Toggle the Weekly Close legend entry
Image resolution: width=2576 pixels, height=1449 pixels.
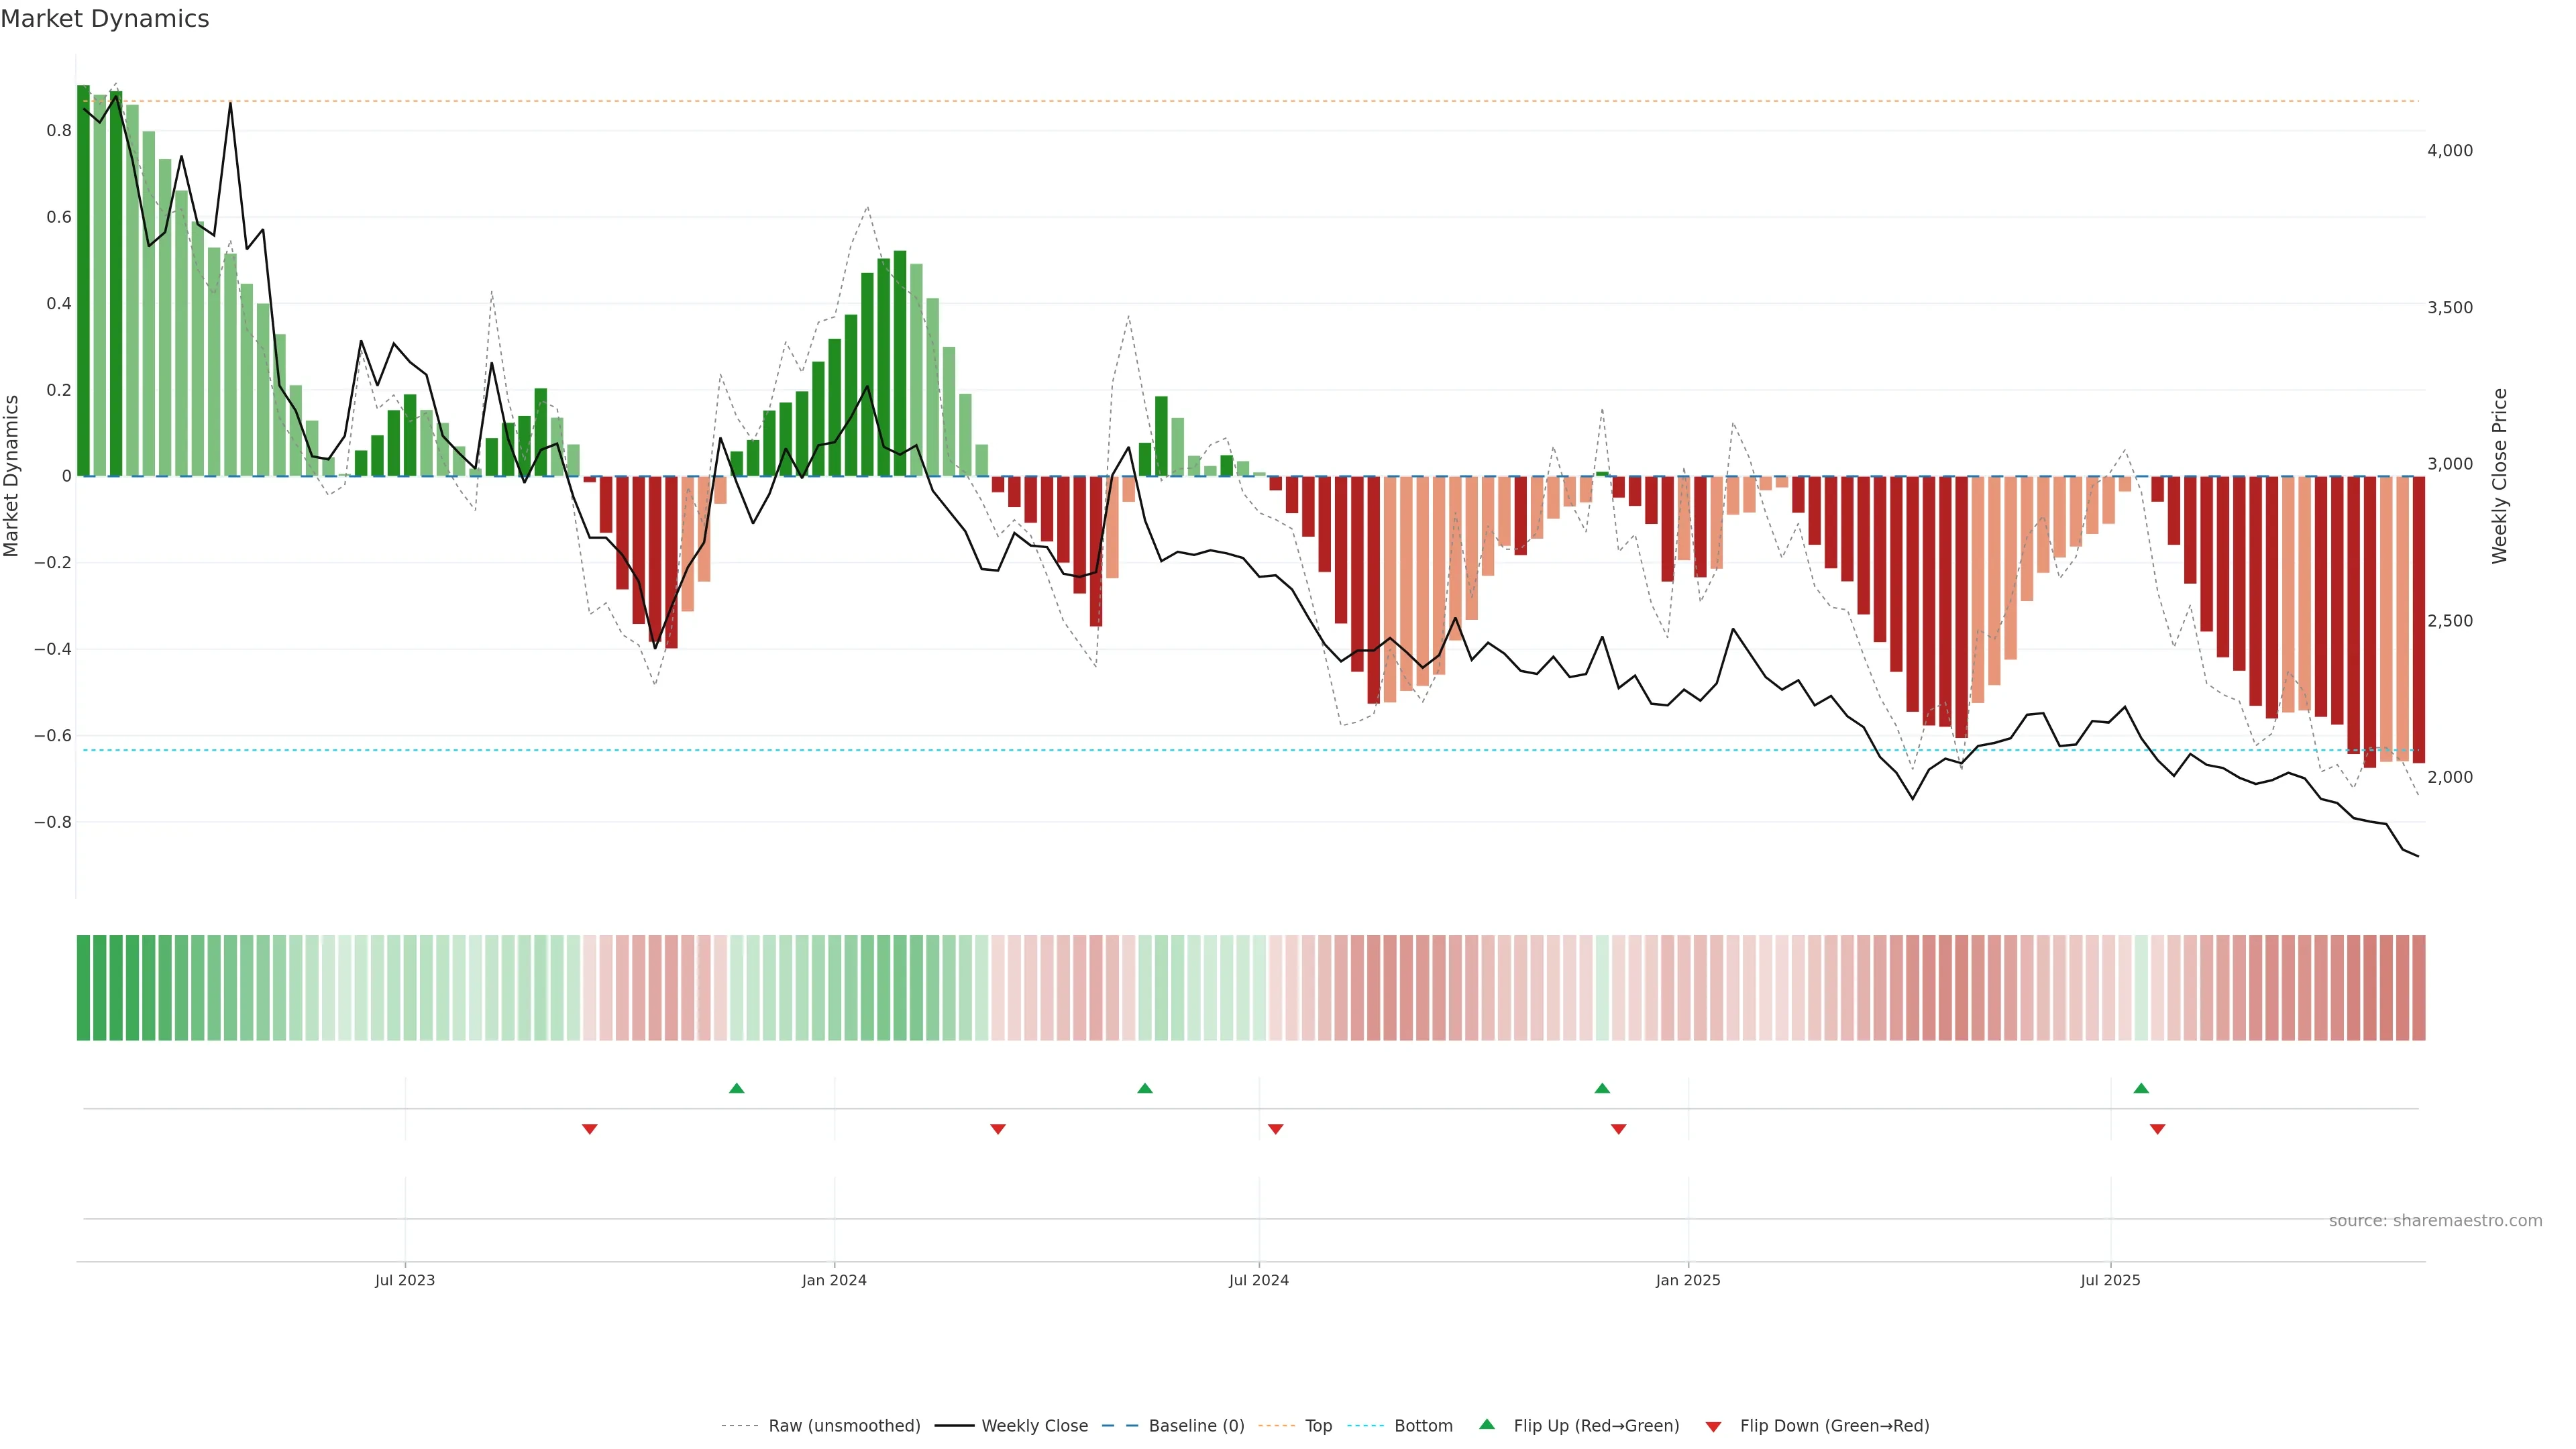(1034, 1426)
